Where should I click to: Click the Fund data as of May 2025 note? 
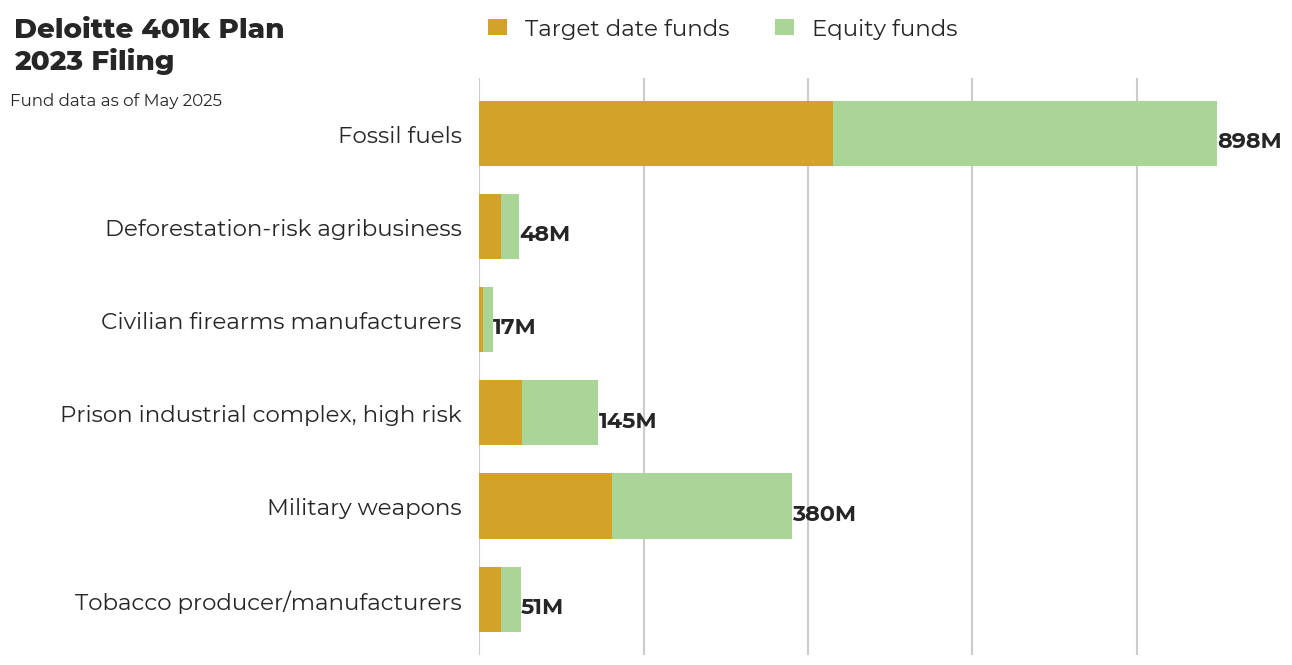[116, 101]
